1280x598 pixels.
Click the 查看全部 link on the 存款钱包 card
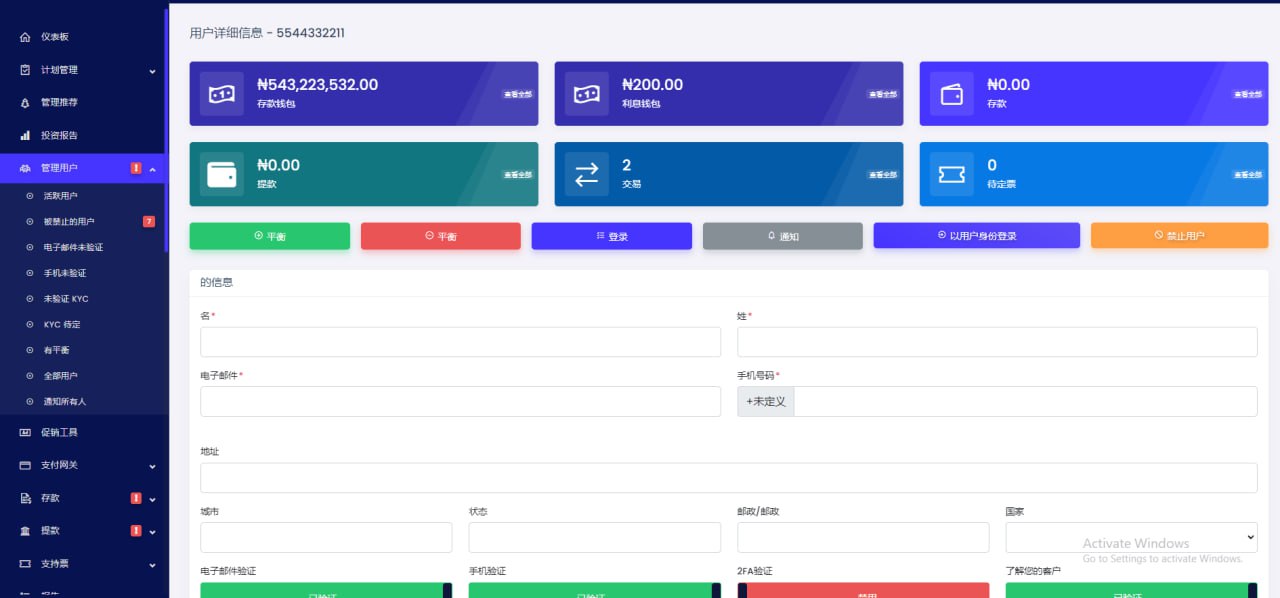(x=517, y=94)
